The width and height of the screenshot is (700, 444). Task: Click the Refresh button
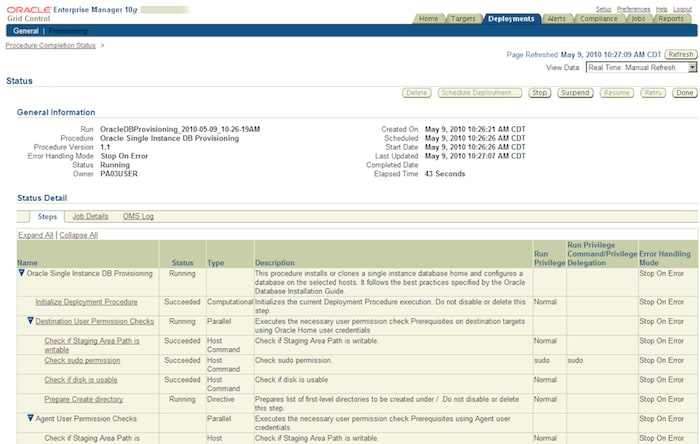click(680, 54)
